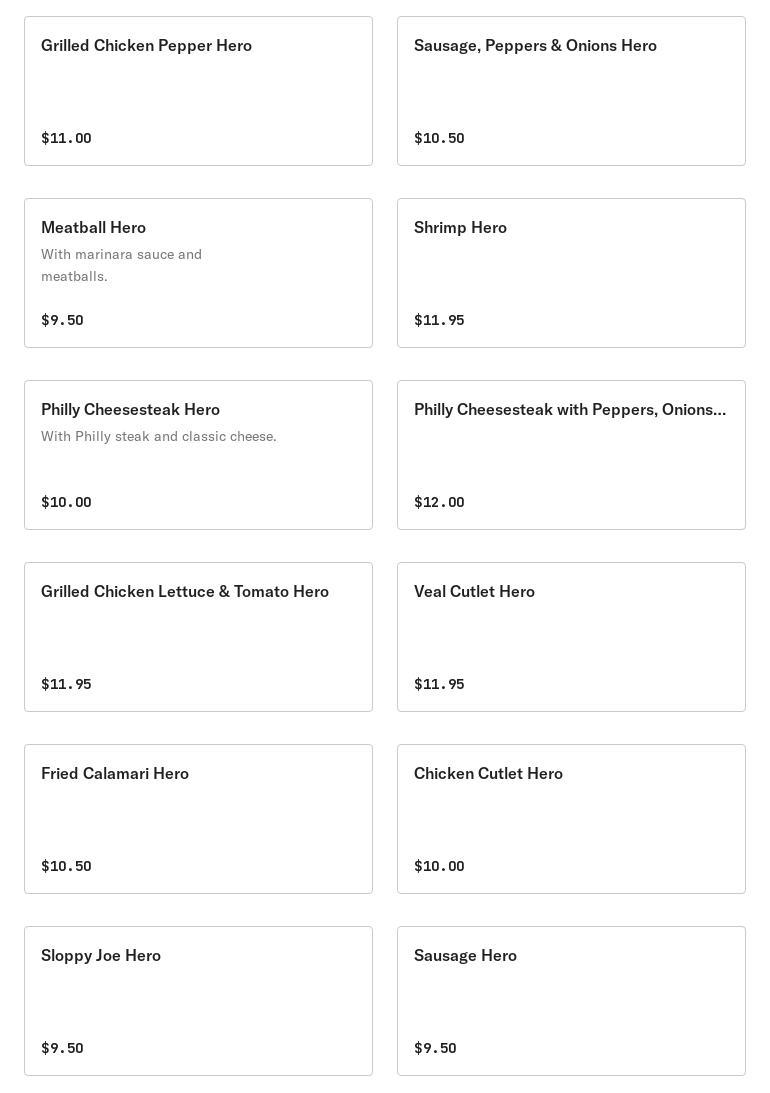
Task: Select the Philly Cheesesteak Hero item
Action: [x=199, y=455]
